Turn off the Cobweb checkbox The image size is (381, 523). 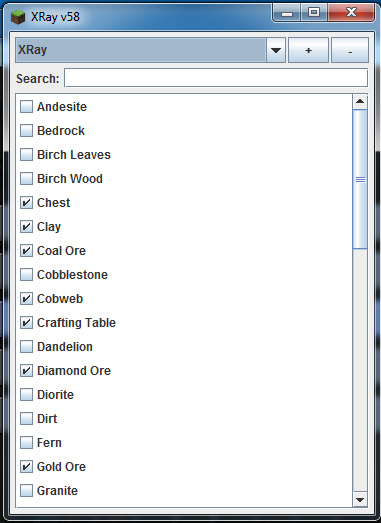coord(26,299)
